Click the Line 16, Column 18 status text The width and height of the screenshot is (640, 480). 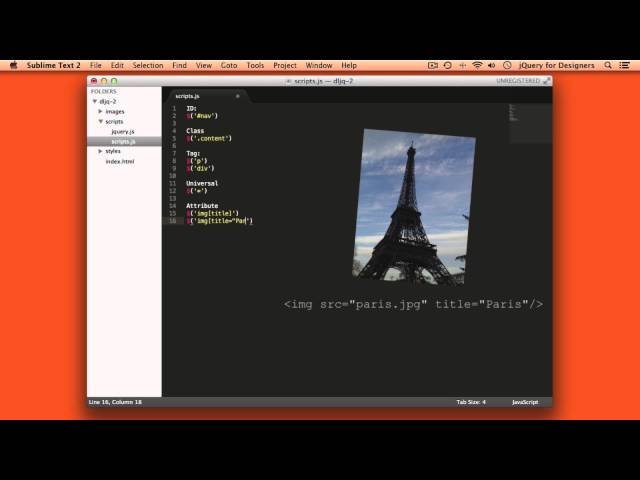click(115, 402)
